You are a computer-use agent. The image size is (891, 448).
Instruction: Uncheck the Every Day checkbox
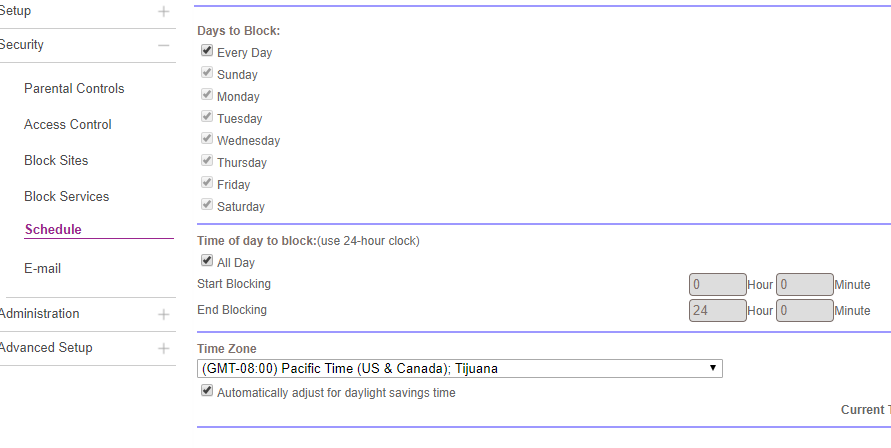click(207, 51)
